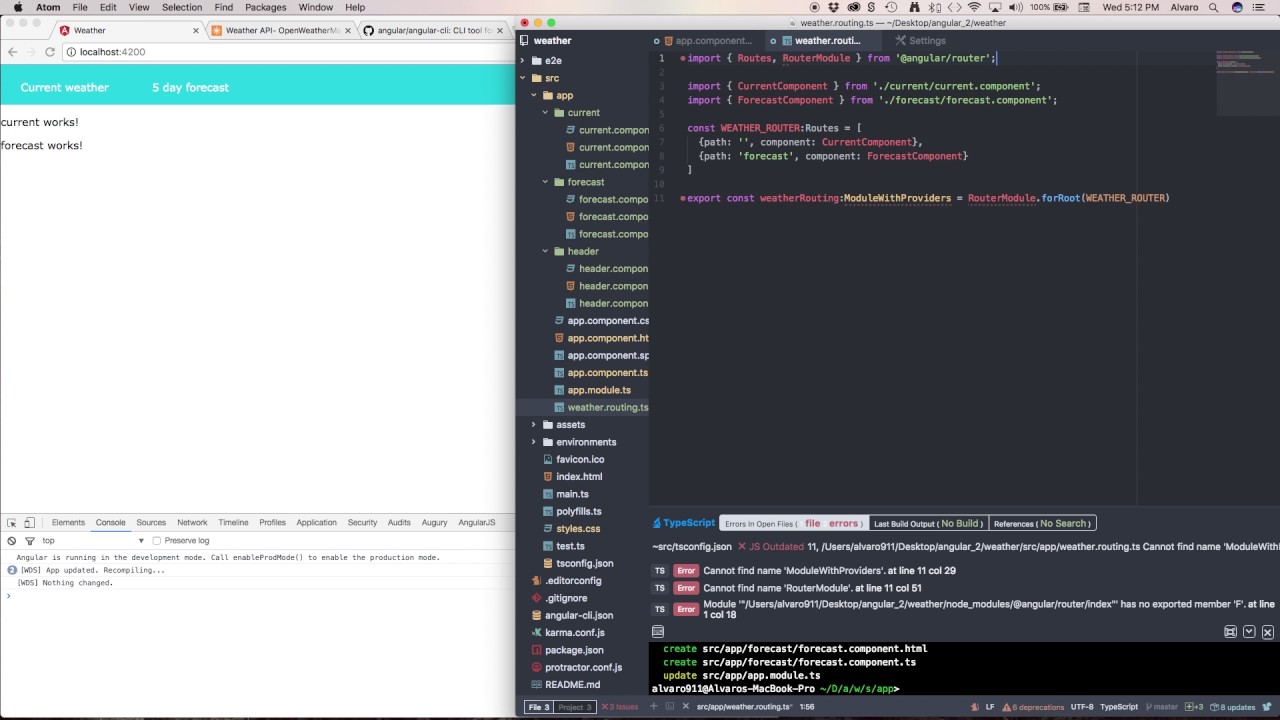Switch to the app.component editor tab
The height and width of the screenshot is (720, 1280).
(707, 41)
